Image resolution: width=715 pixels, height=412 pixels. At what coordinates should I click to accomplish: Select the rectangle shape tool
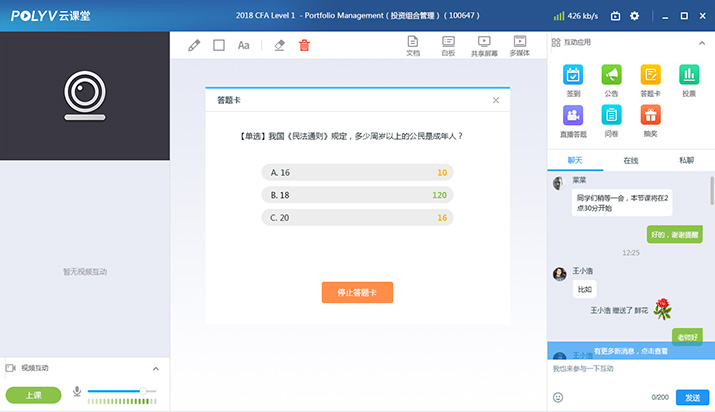click(219, 45)
